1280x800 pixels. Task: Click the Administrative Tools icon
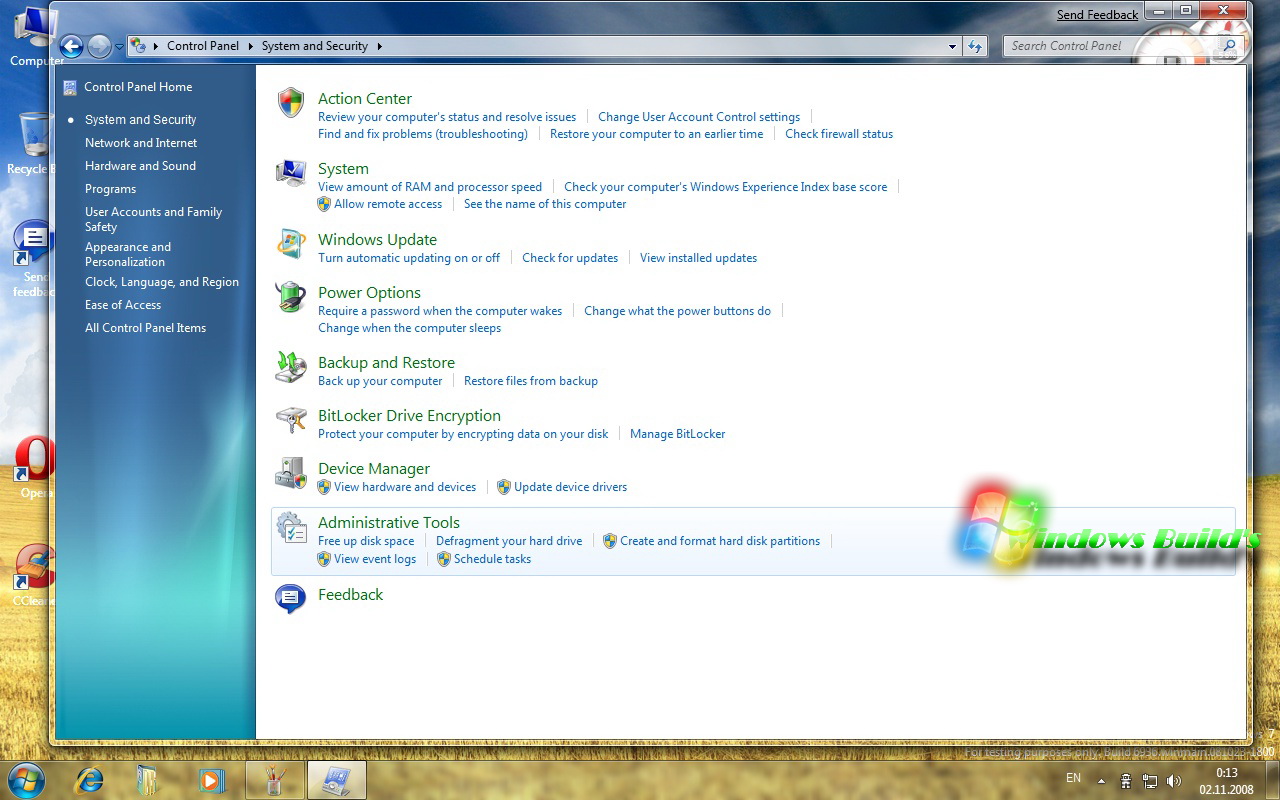click(x=291, y=527)
